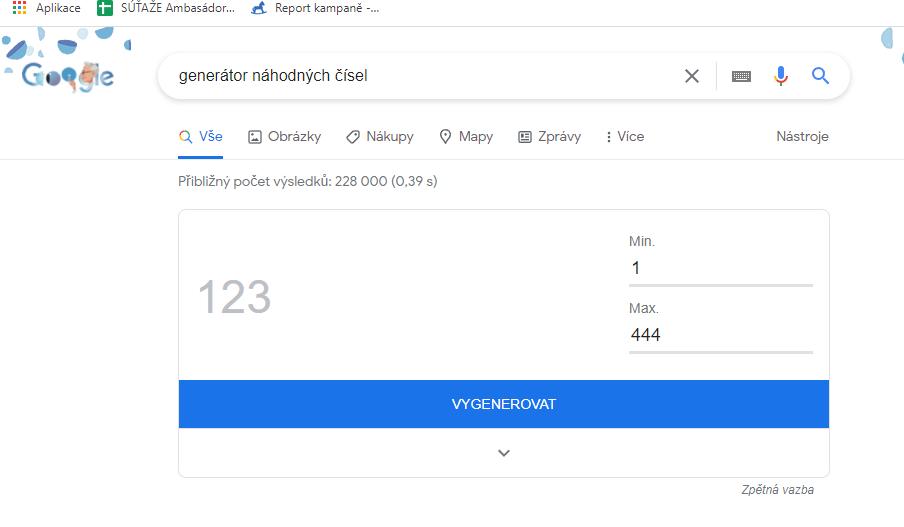904x527 pixels.
Task: Start voice search with microphone icon
Action: [x=781, y=76]
